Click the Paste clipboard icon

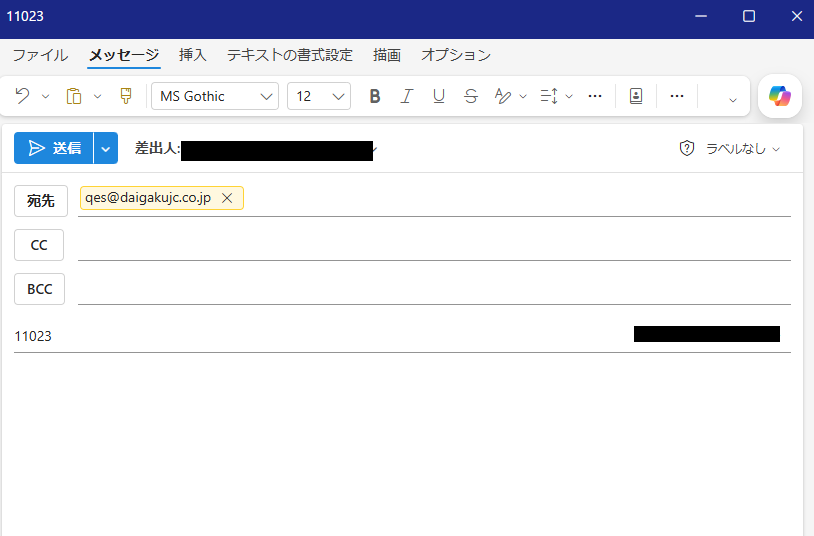click(x=74, y=96)
